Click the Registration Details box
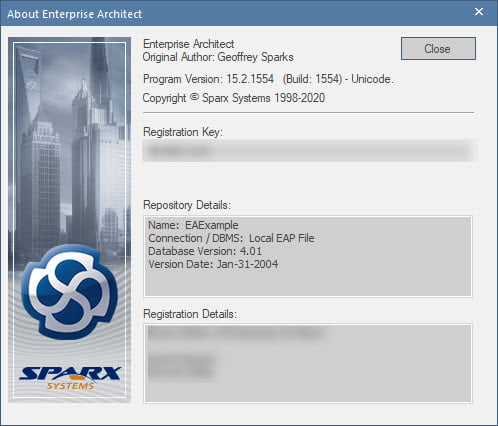 point(308,363)
